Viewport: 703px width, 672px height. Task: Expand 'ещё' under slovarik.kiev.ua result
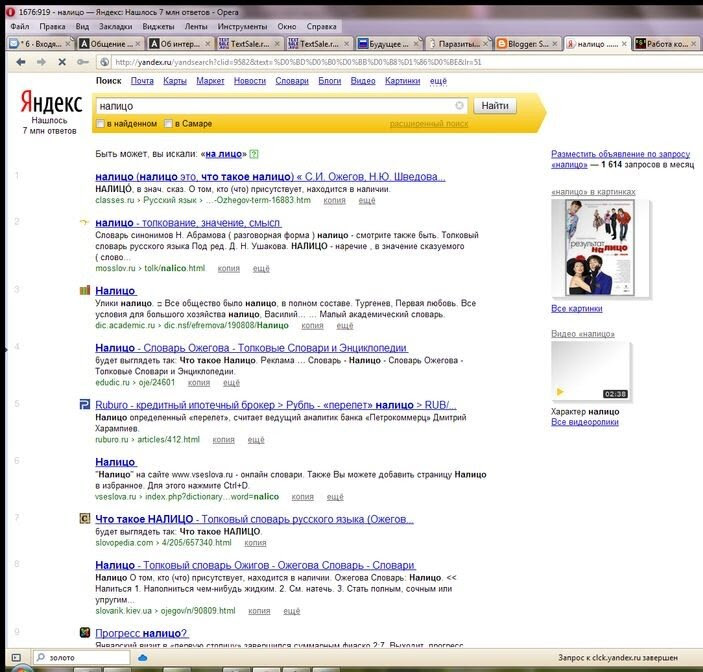[291, 611]
